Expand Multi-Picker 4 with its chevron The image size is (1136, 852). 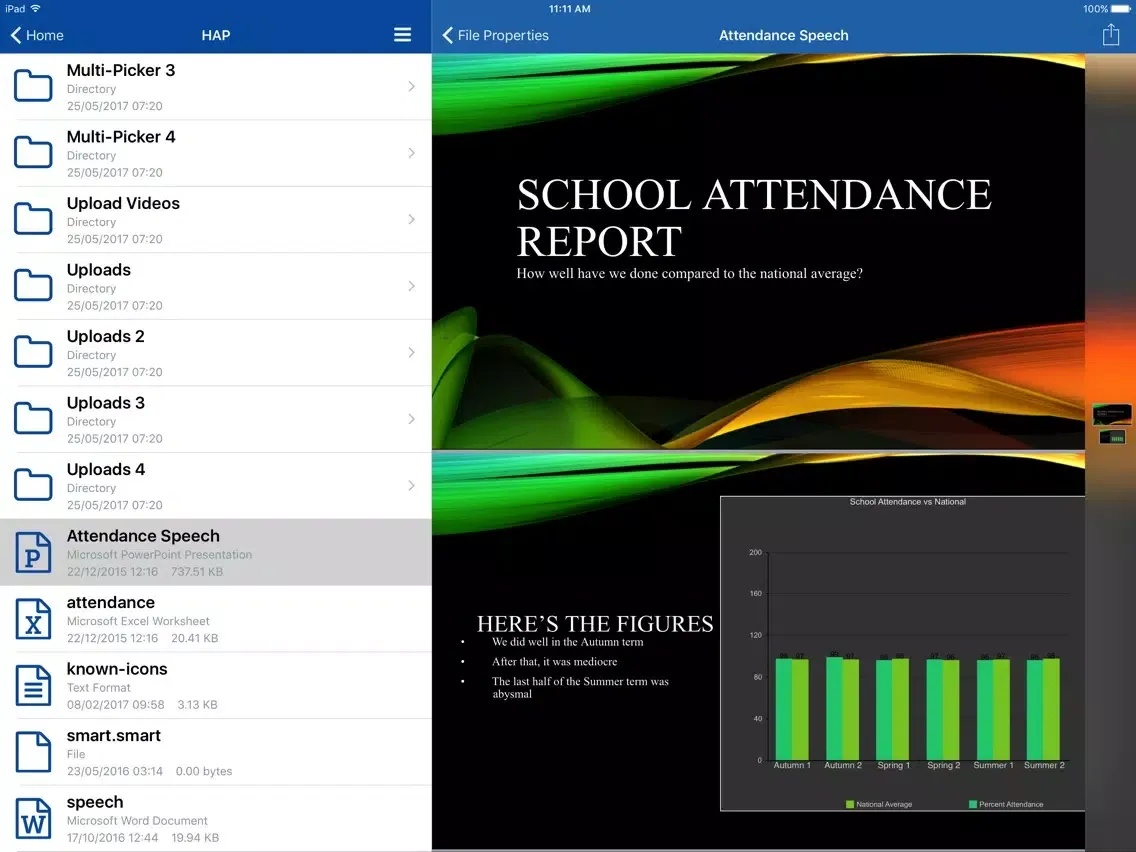[412, 153]
